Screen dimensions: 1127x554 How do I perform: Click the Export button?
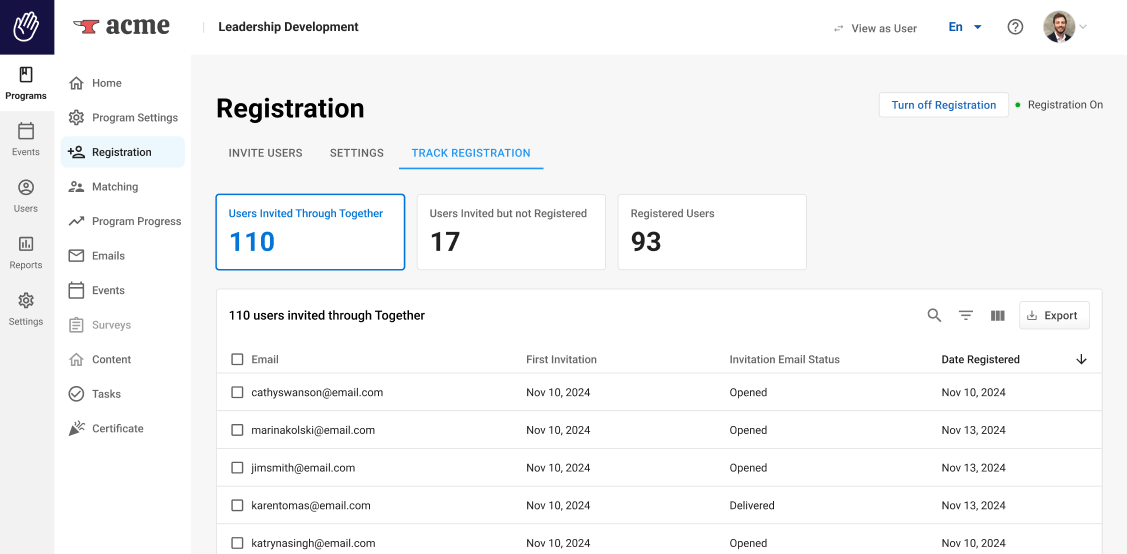click(x=1053, y=315)
